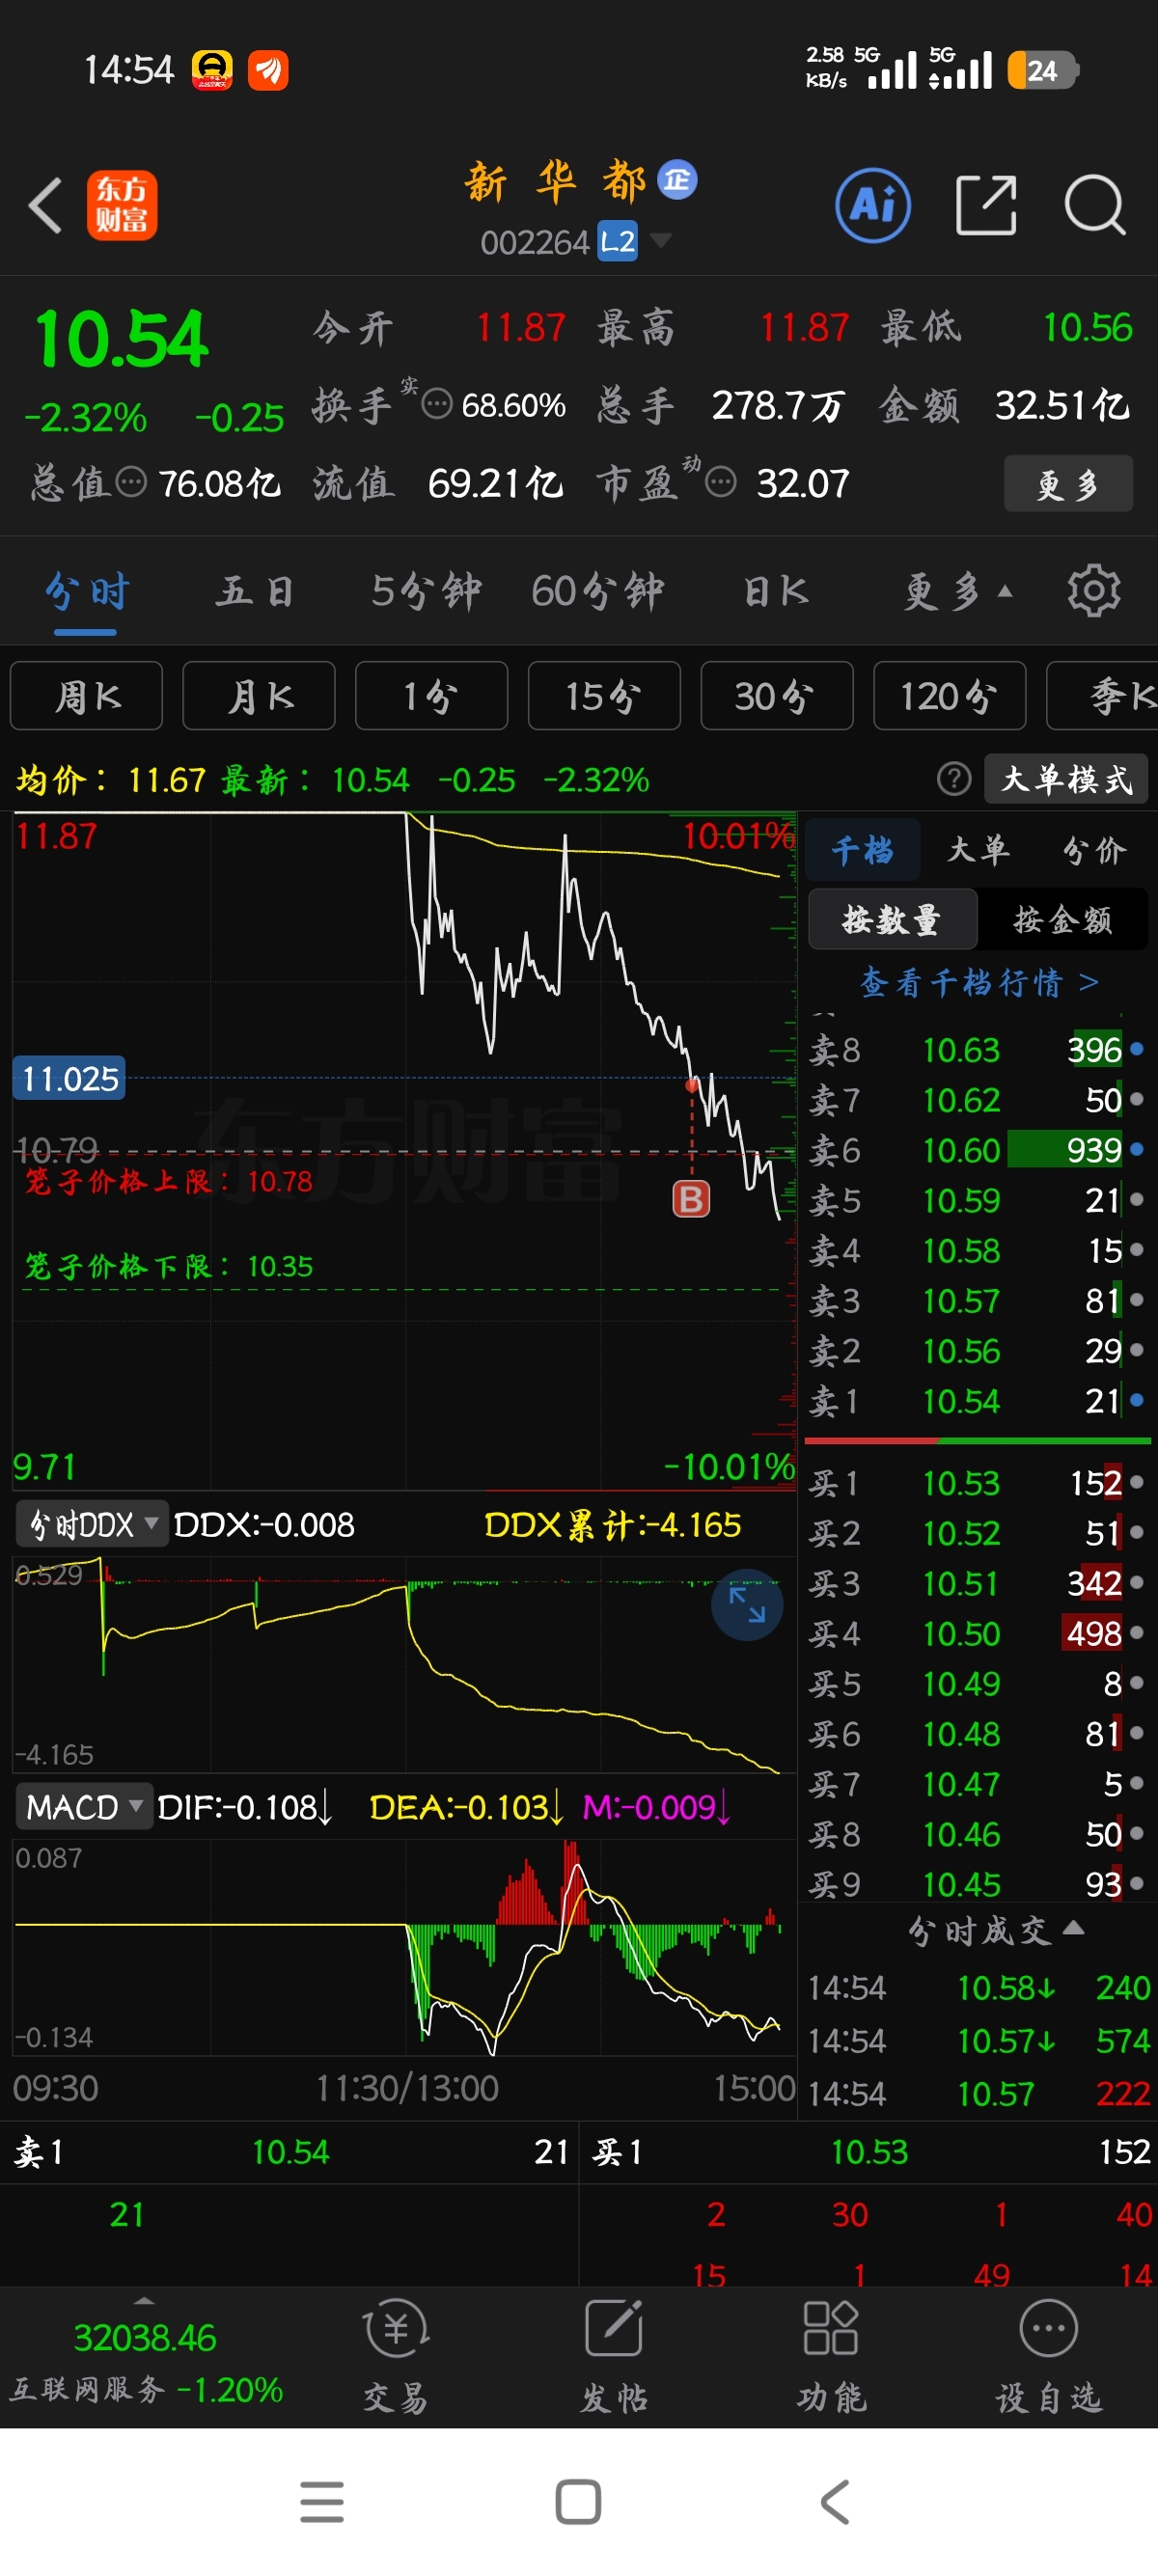Open the Ai assistant icon

pyautogui.click(x=873, y=206)
